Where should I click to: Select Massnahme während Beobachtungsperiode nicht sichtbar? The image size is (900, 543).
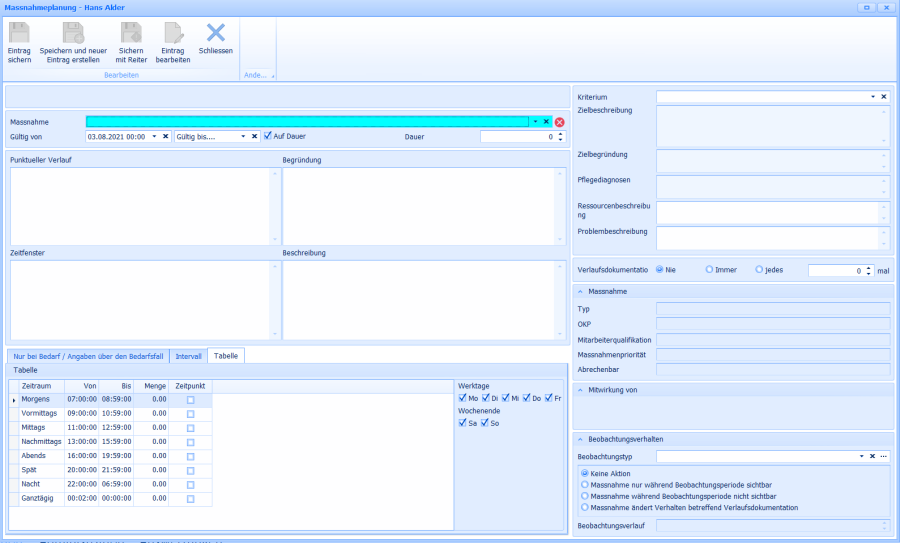585,496
